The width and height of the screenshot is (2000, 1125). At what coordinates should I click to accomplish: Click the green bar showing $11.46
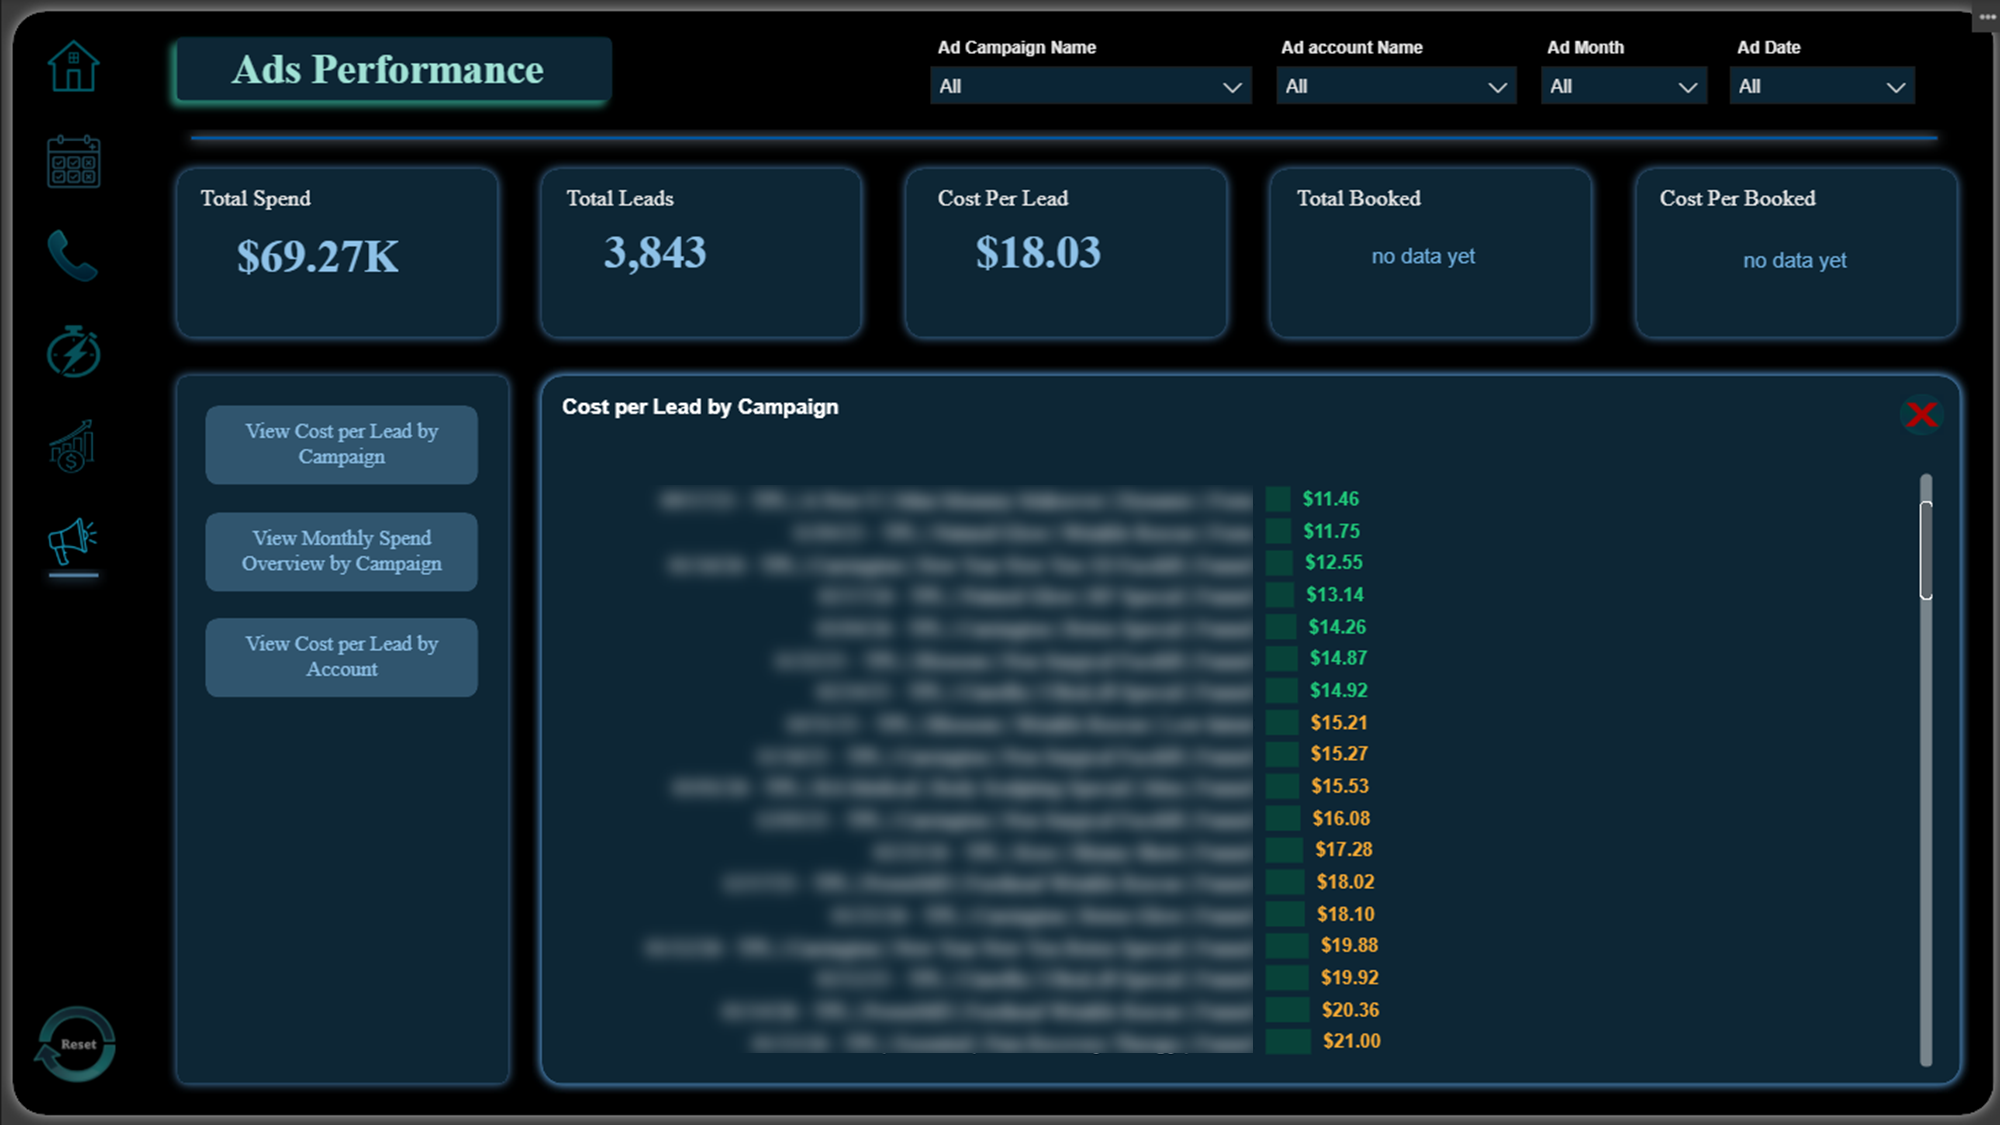click(1279, 498)
